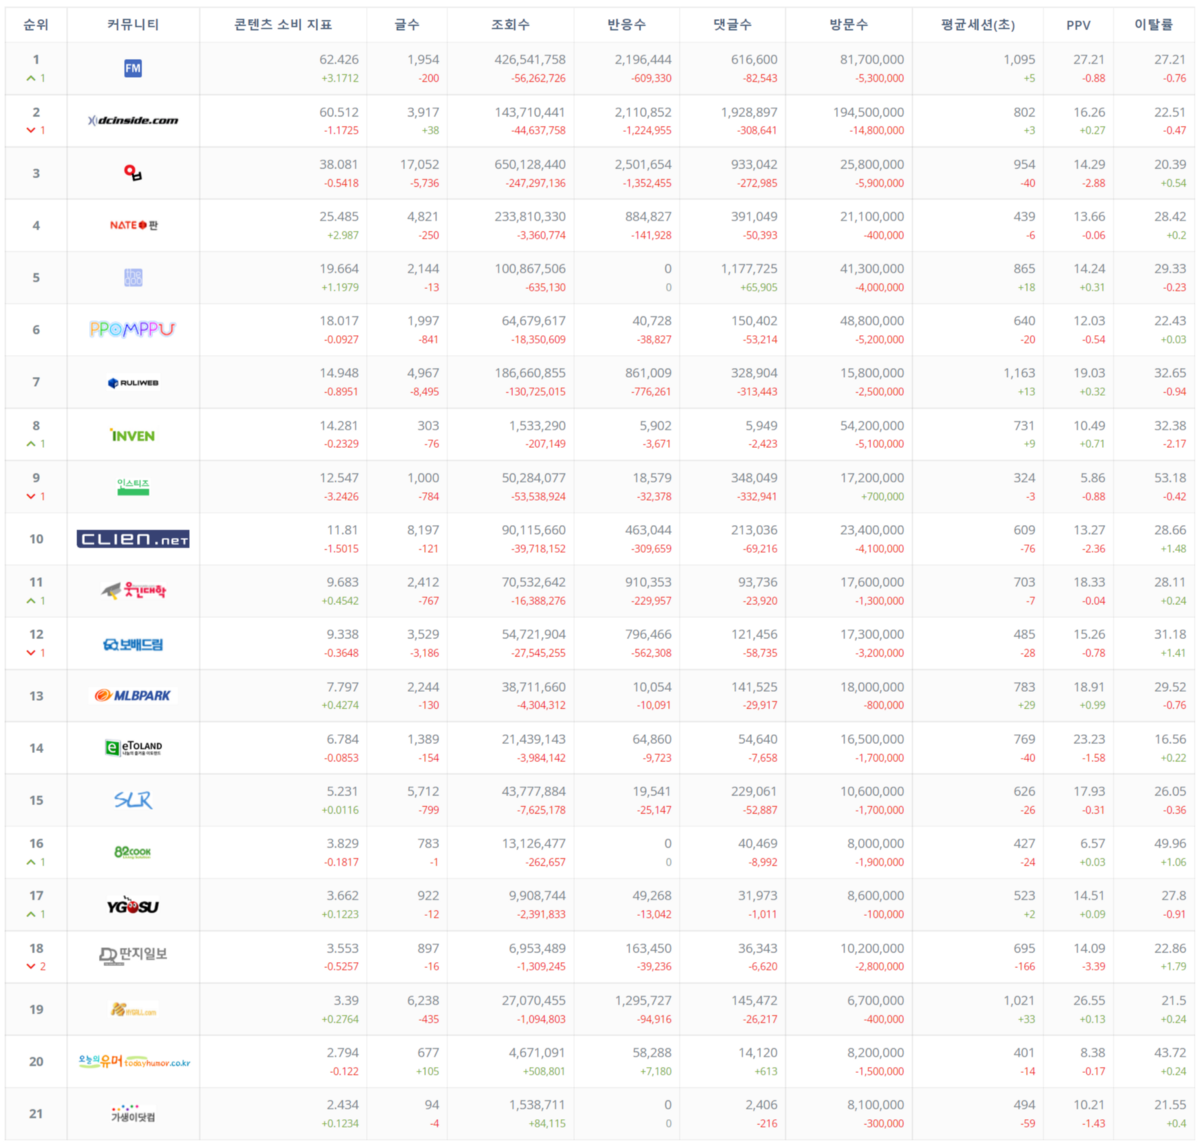This screenshot has width=1200, height=1147.
Task: Click the MLBPARK logo
Action: click(x=133, y=695)
